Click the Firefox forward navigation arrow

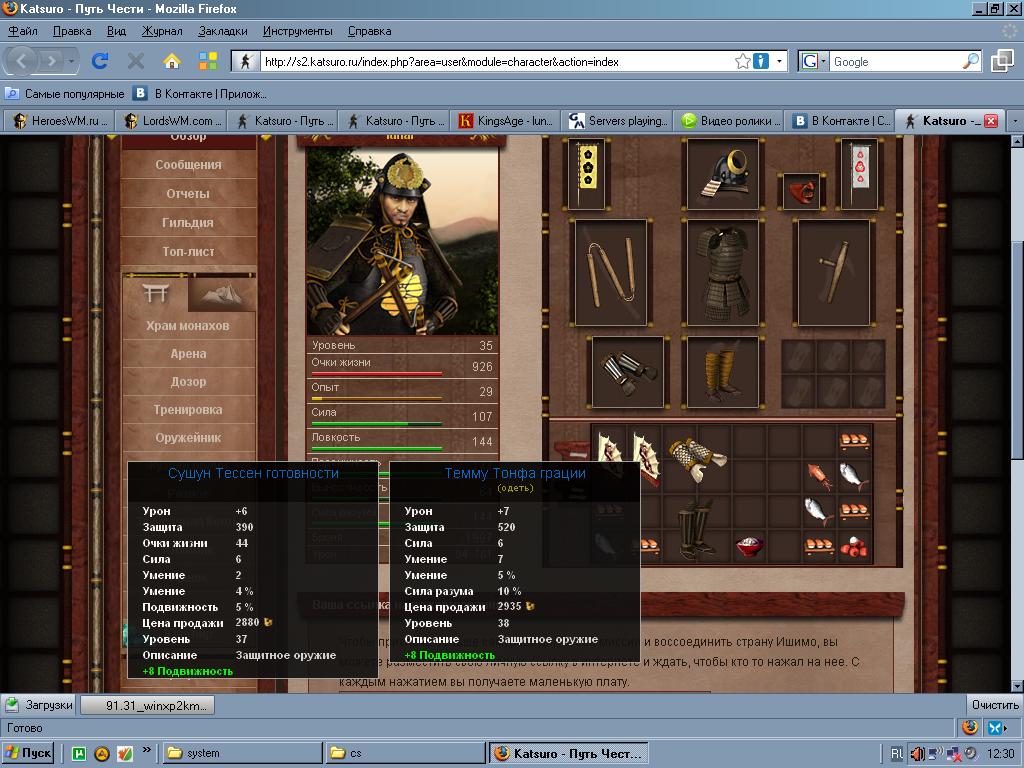52,61
